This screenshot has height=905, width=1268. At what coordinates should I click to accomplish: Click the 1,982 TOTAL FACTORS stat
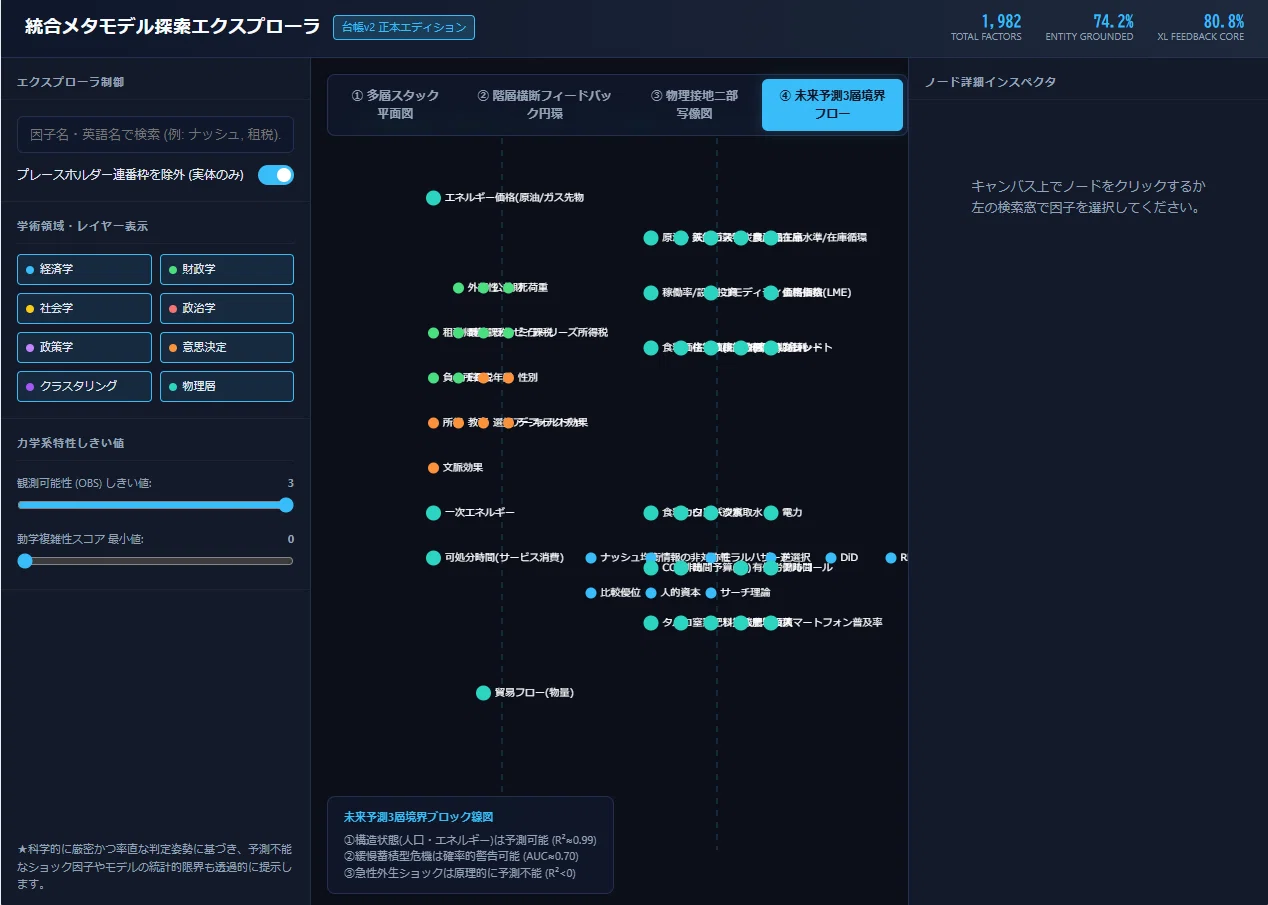pyautogui.click(x=986, y=27)
